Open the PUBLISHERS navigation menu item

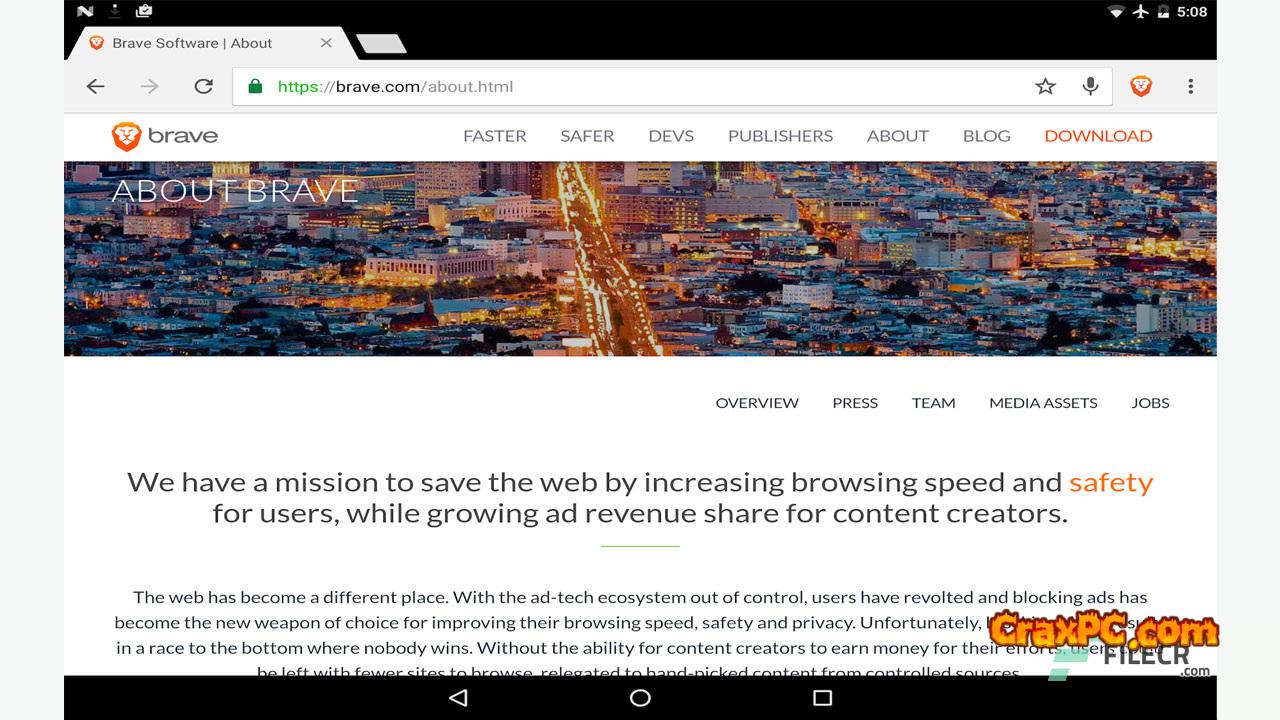(780, 136)
